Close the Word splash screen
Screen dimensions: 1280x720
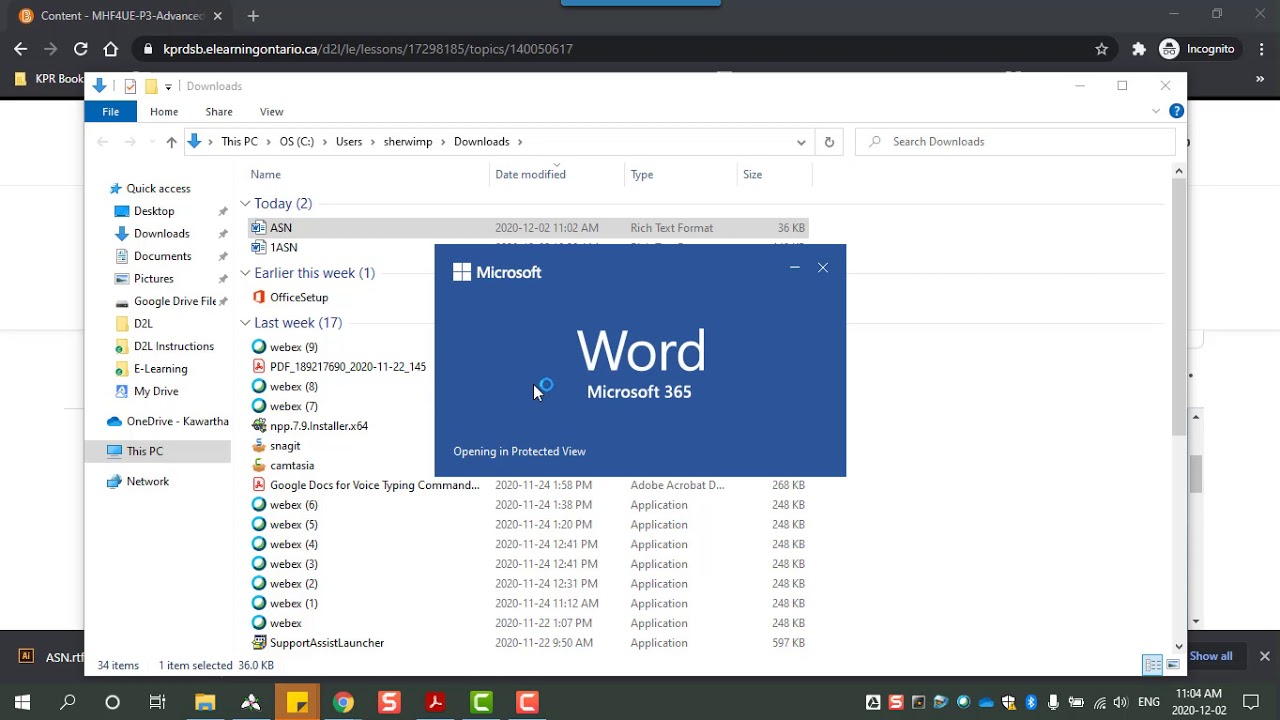pos(823,268)
